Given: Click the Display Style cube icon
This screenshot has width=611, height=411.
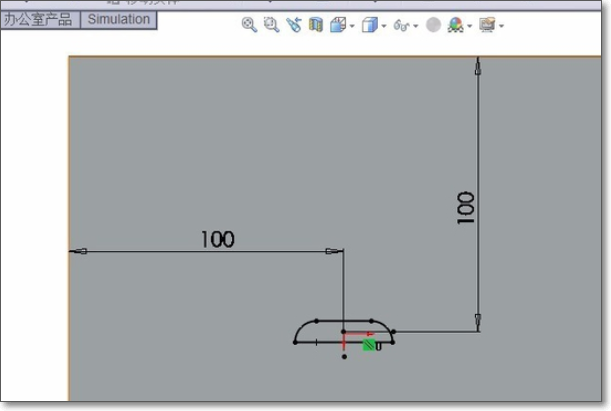Looking at the screenshot, I should (369, 25).
